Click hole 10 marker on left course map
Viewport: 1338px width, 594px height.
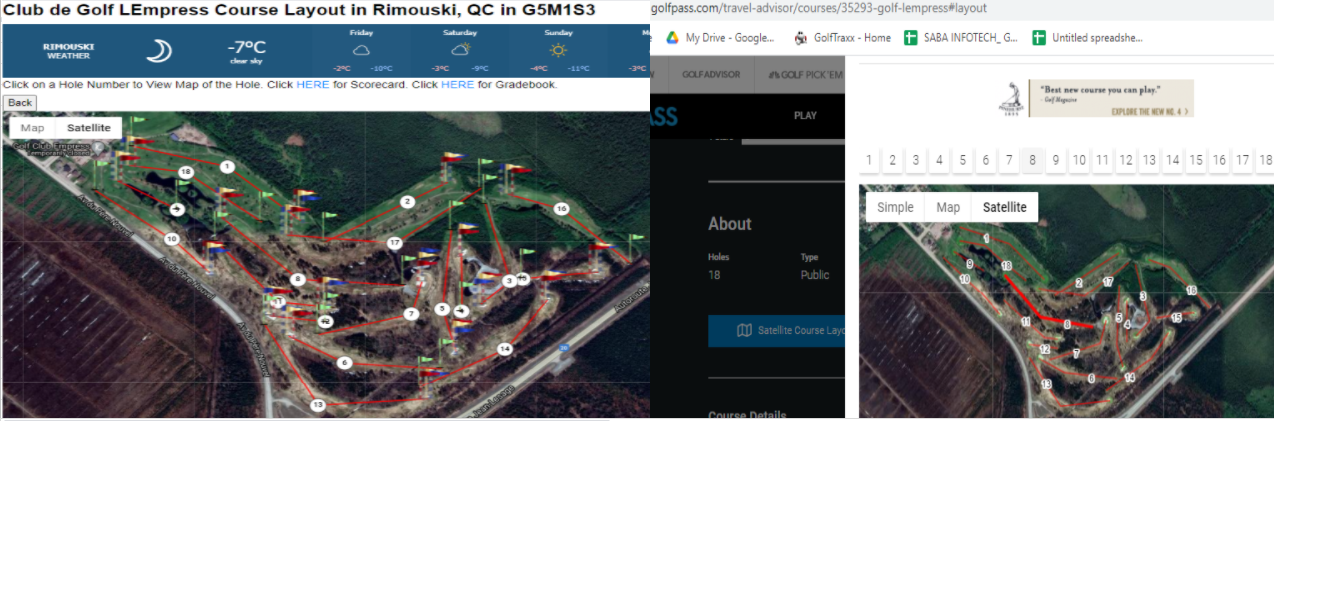(172, 238)
